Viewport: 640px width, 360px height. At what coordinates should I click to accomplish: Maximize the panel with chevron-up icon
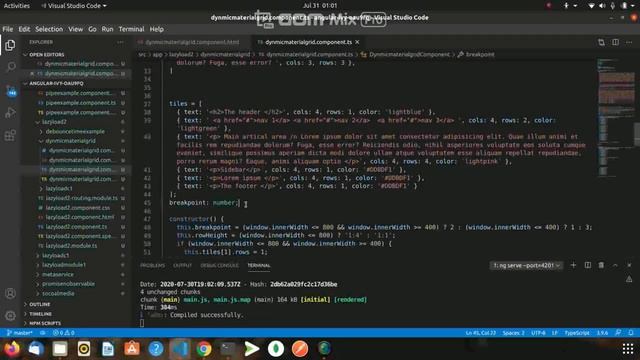pyautogui.click(x=615, y=265)
